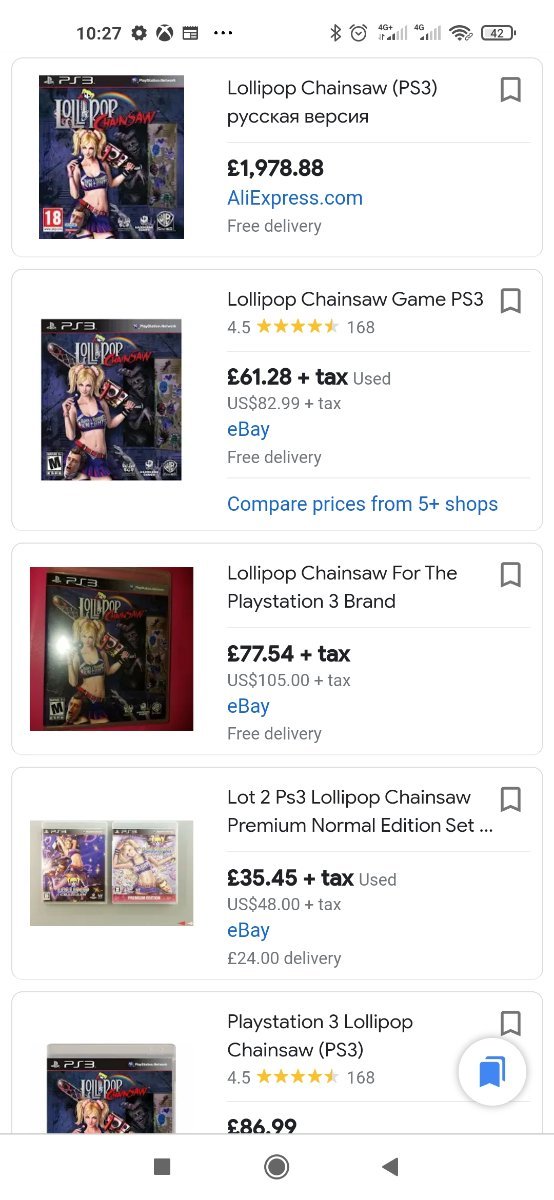Bookmark the AliExpress Lollipop Chainsaw listing

tap(510, 90)
